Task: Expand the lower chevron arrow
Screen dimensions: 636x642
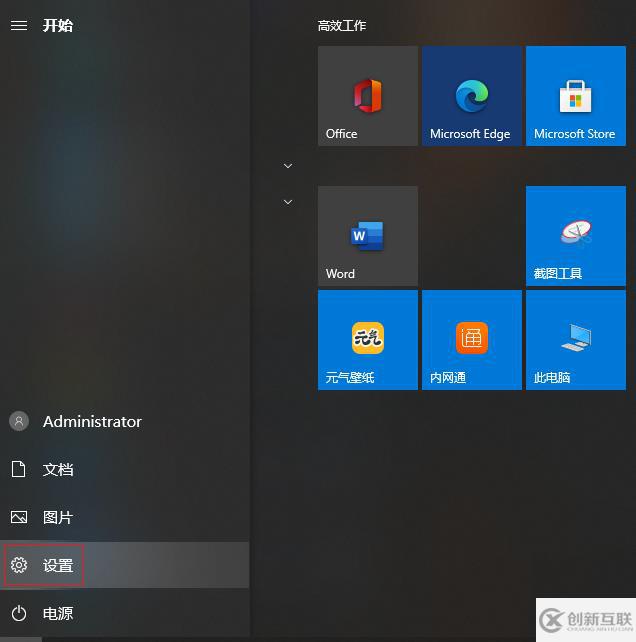Action: tap(288, 202)
